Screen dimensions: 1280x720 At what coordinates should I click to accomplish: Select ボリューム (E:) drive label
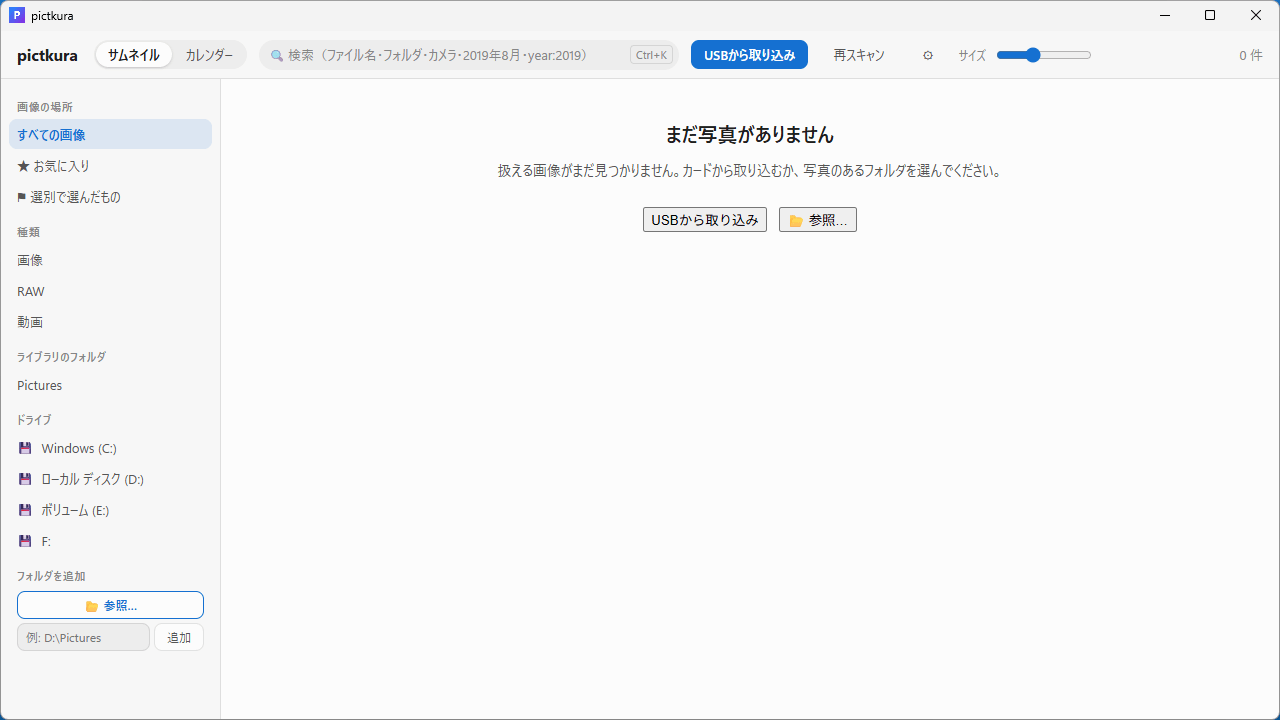point(75,510)
